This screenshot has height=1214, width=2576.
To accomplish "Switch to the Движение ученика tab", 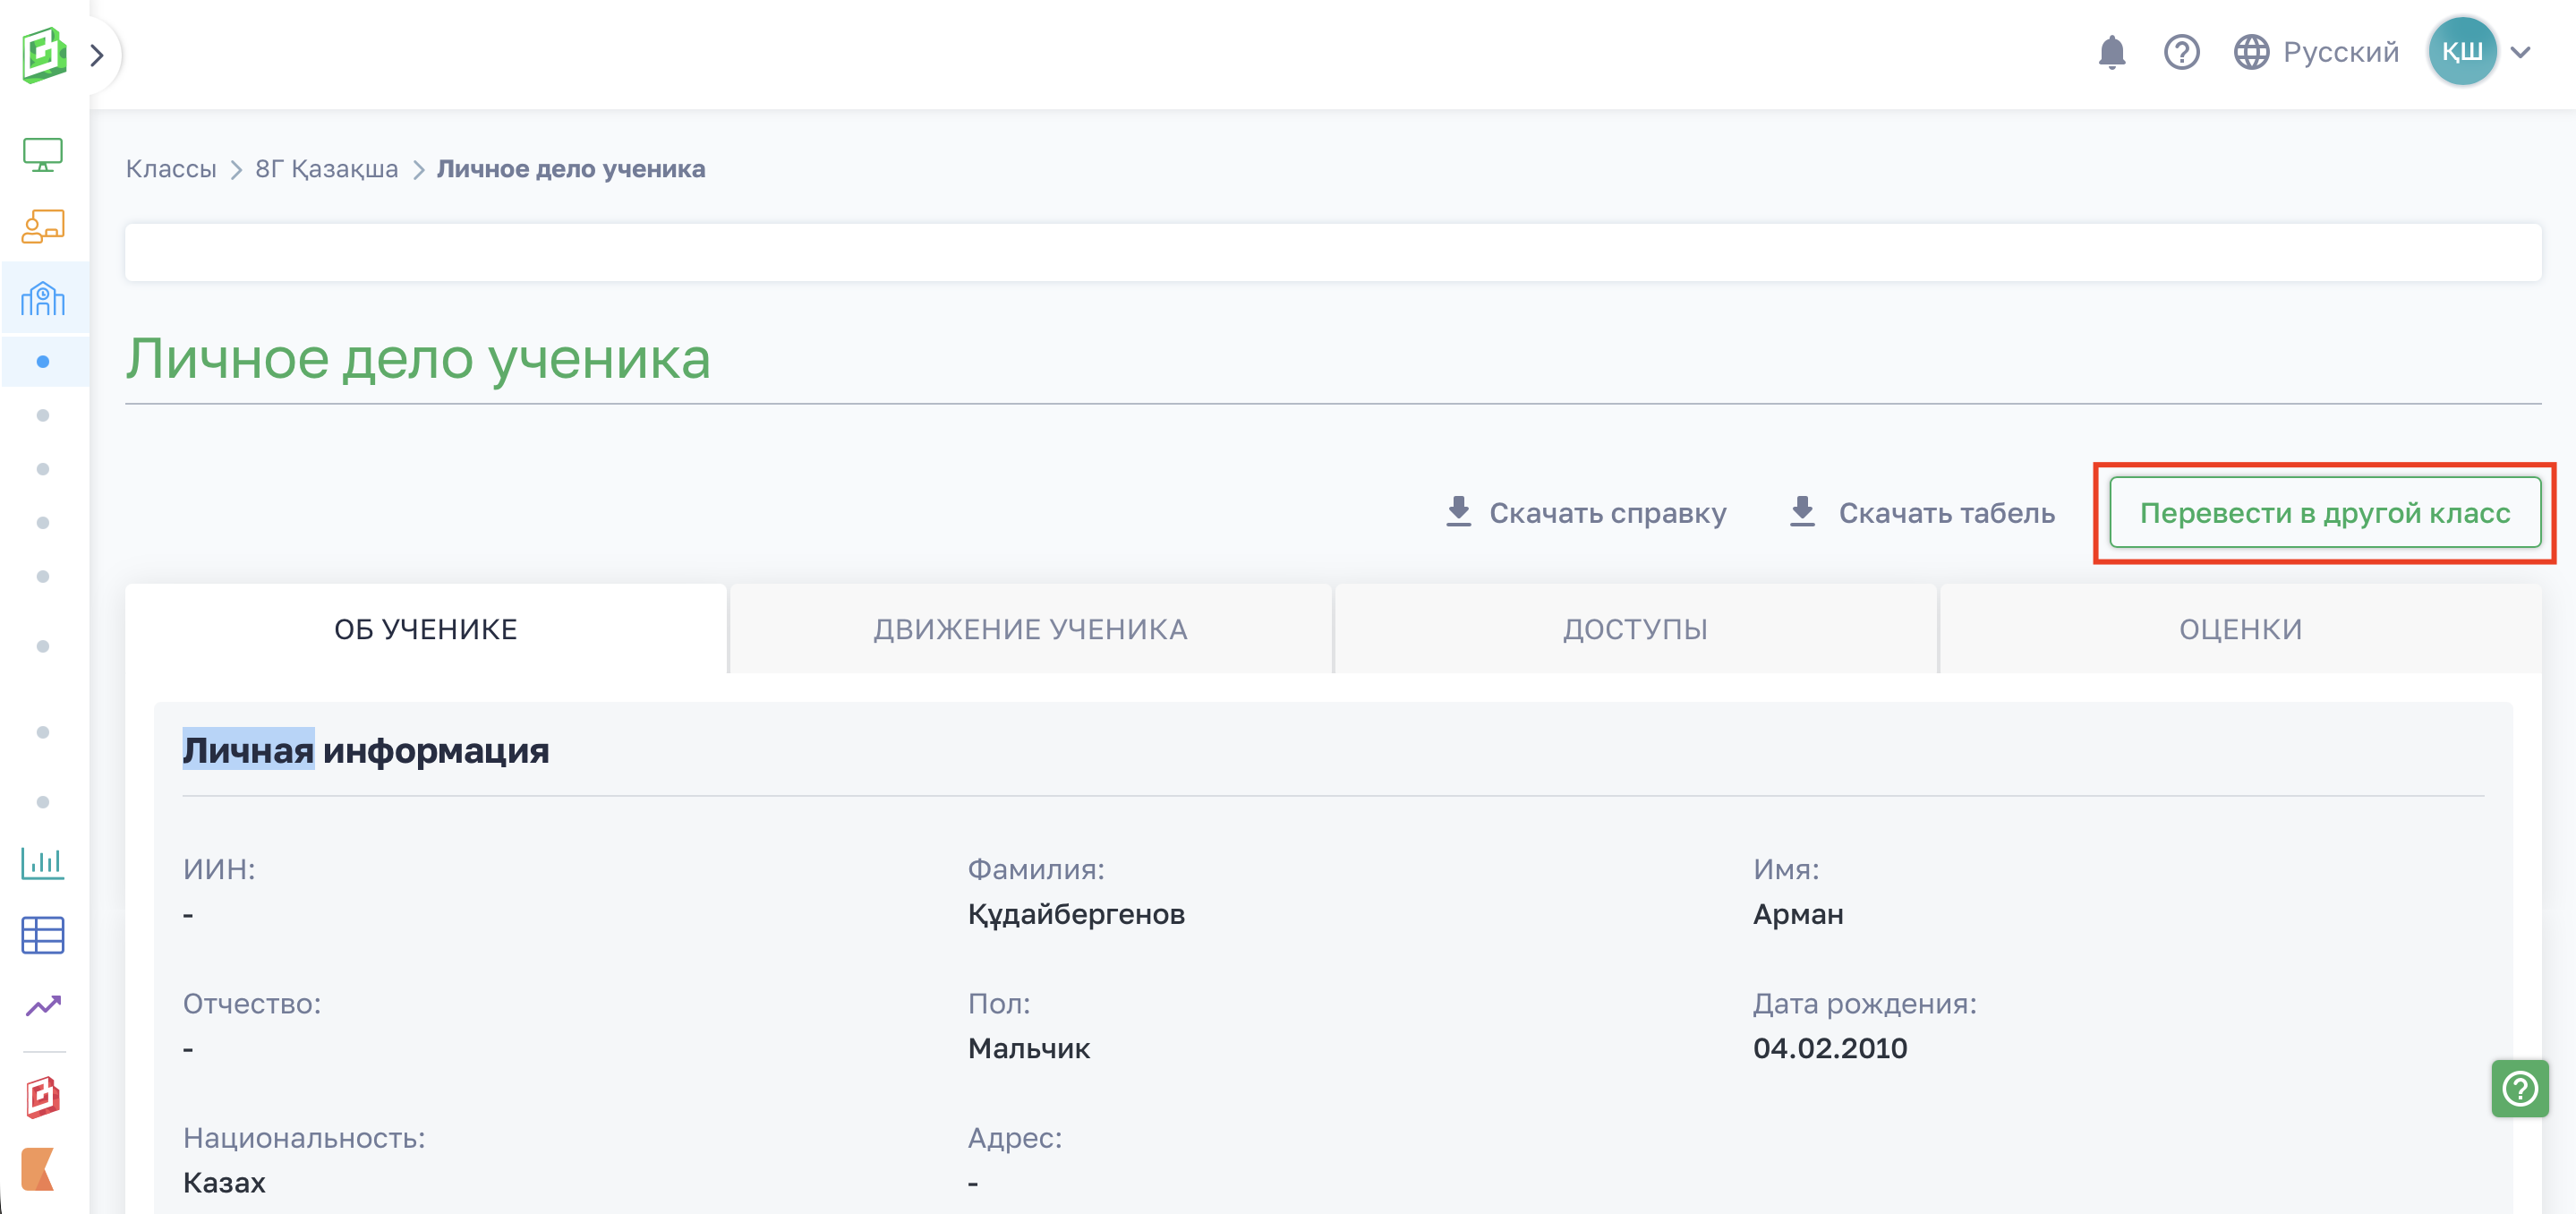I will pyautogui.click(x=1030, y=629).
